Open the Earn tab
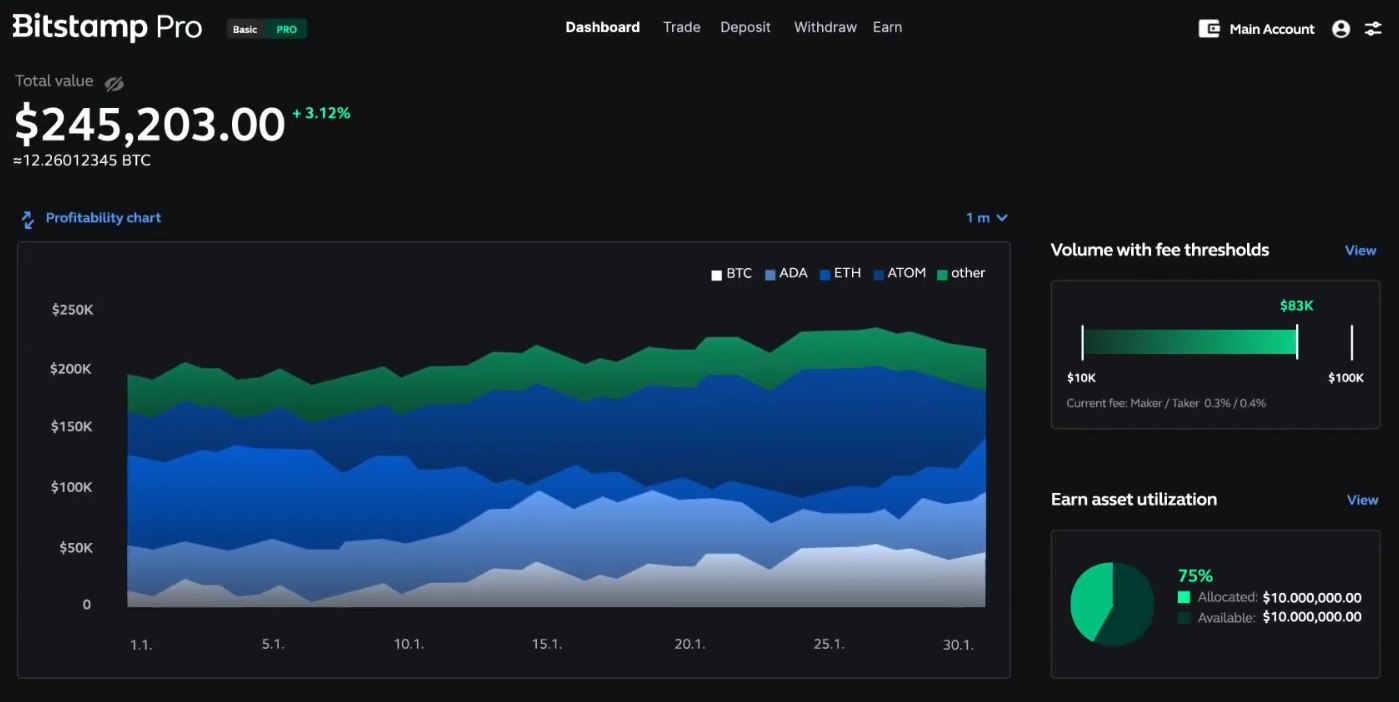Screen dimensions: 1399x702 tap(888, 27)
